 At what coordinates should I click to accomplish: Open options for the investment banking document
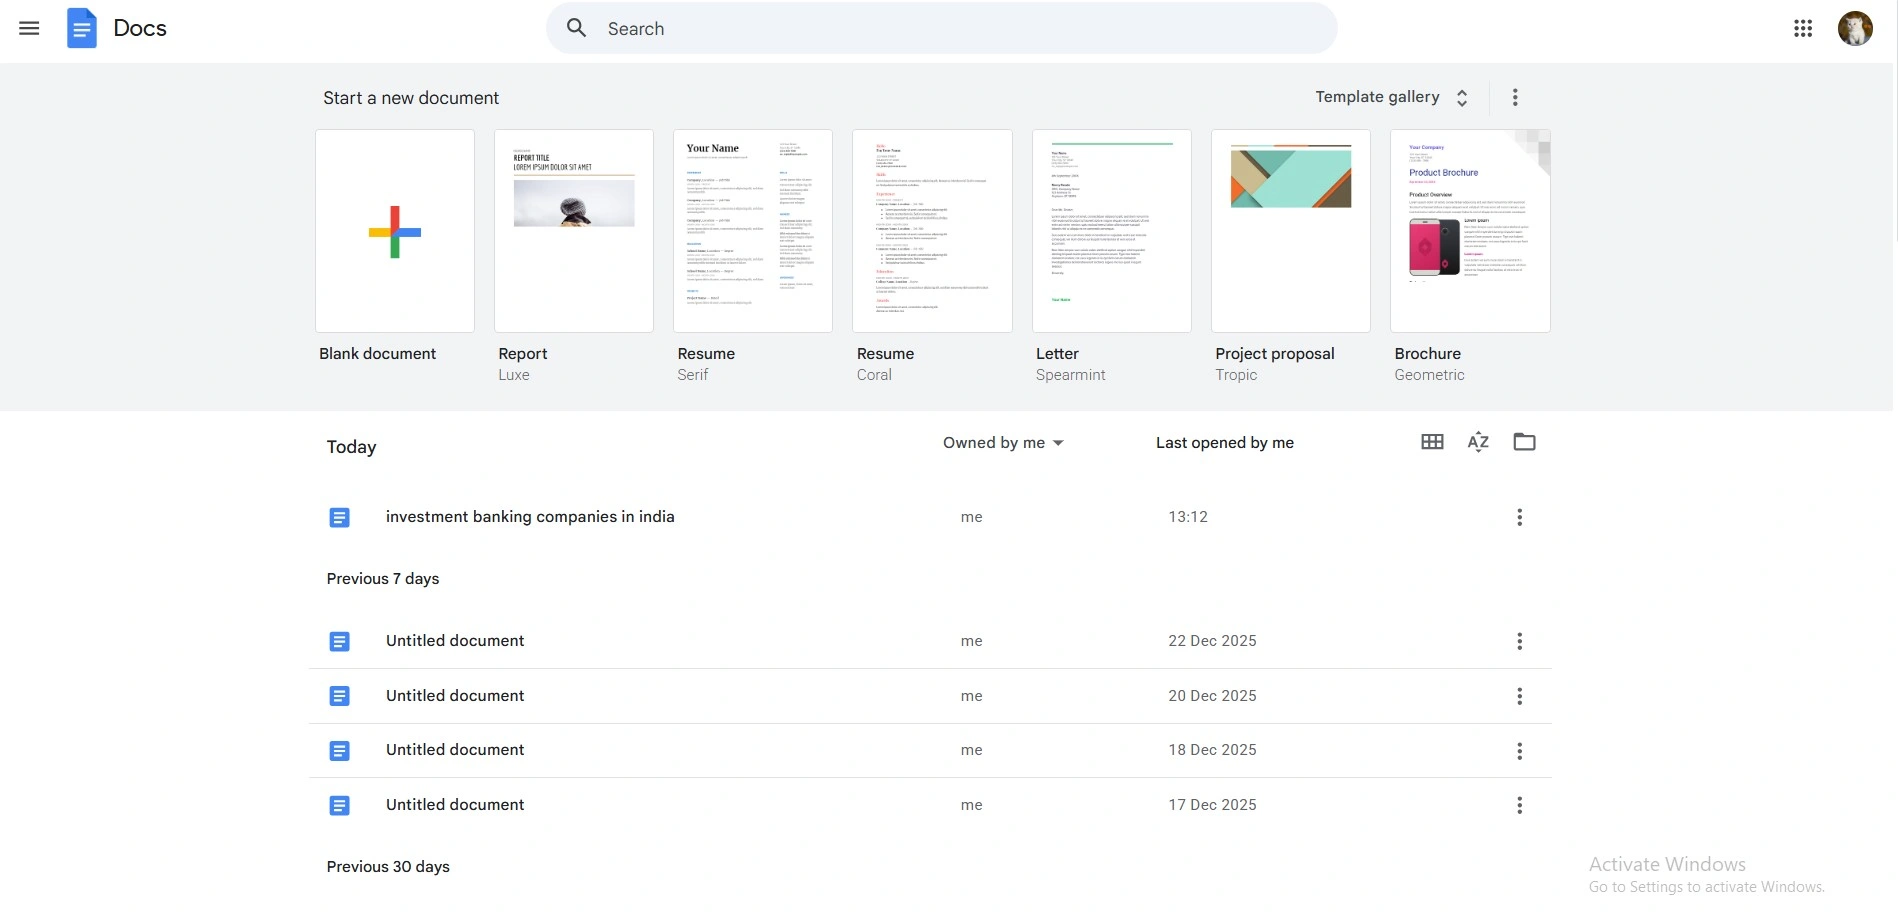(1518, 517)
